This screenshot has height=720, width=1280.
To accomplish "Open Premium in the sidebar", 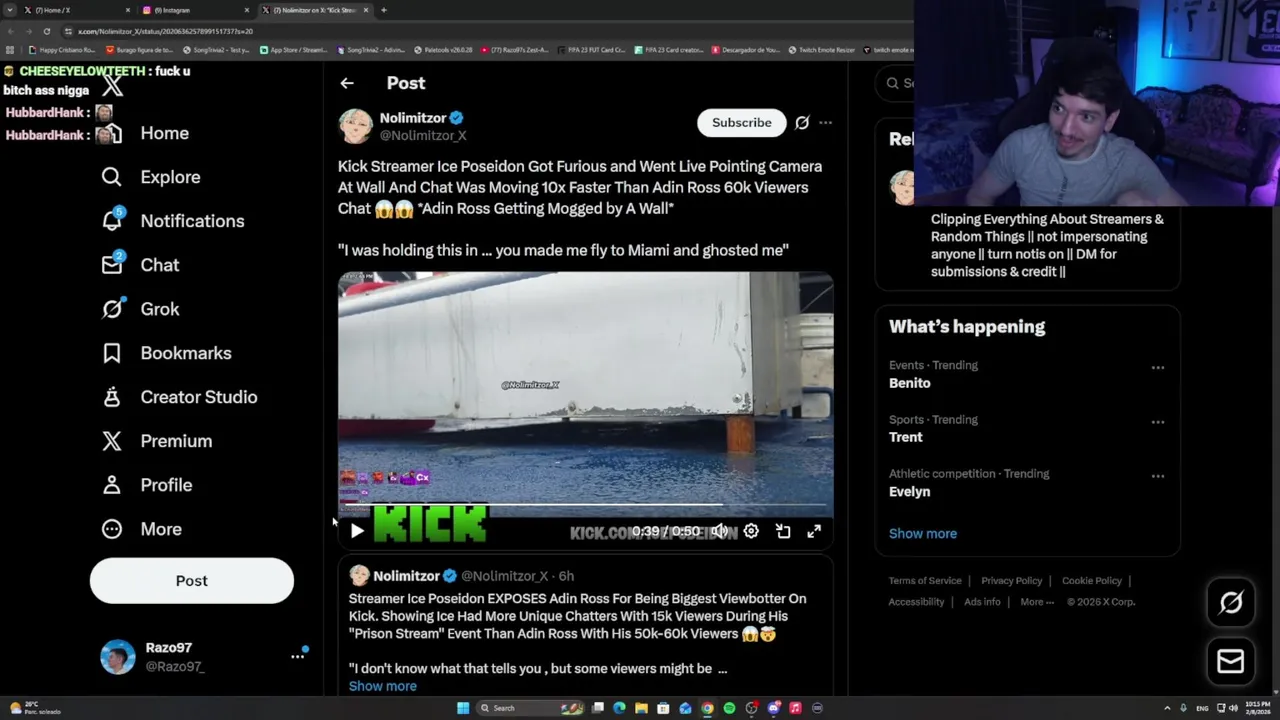I will 156,441.
